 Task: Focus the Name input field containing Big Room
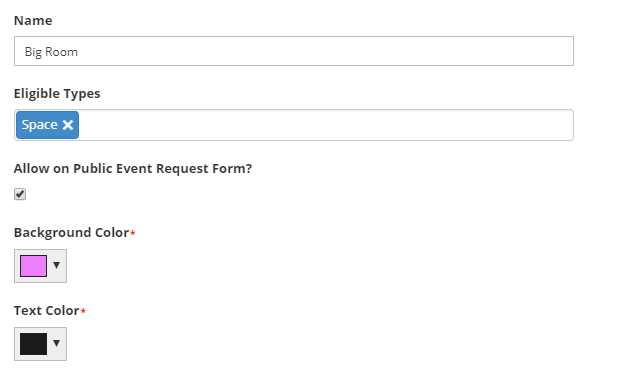click(x=294, y=51)
